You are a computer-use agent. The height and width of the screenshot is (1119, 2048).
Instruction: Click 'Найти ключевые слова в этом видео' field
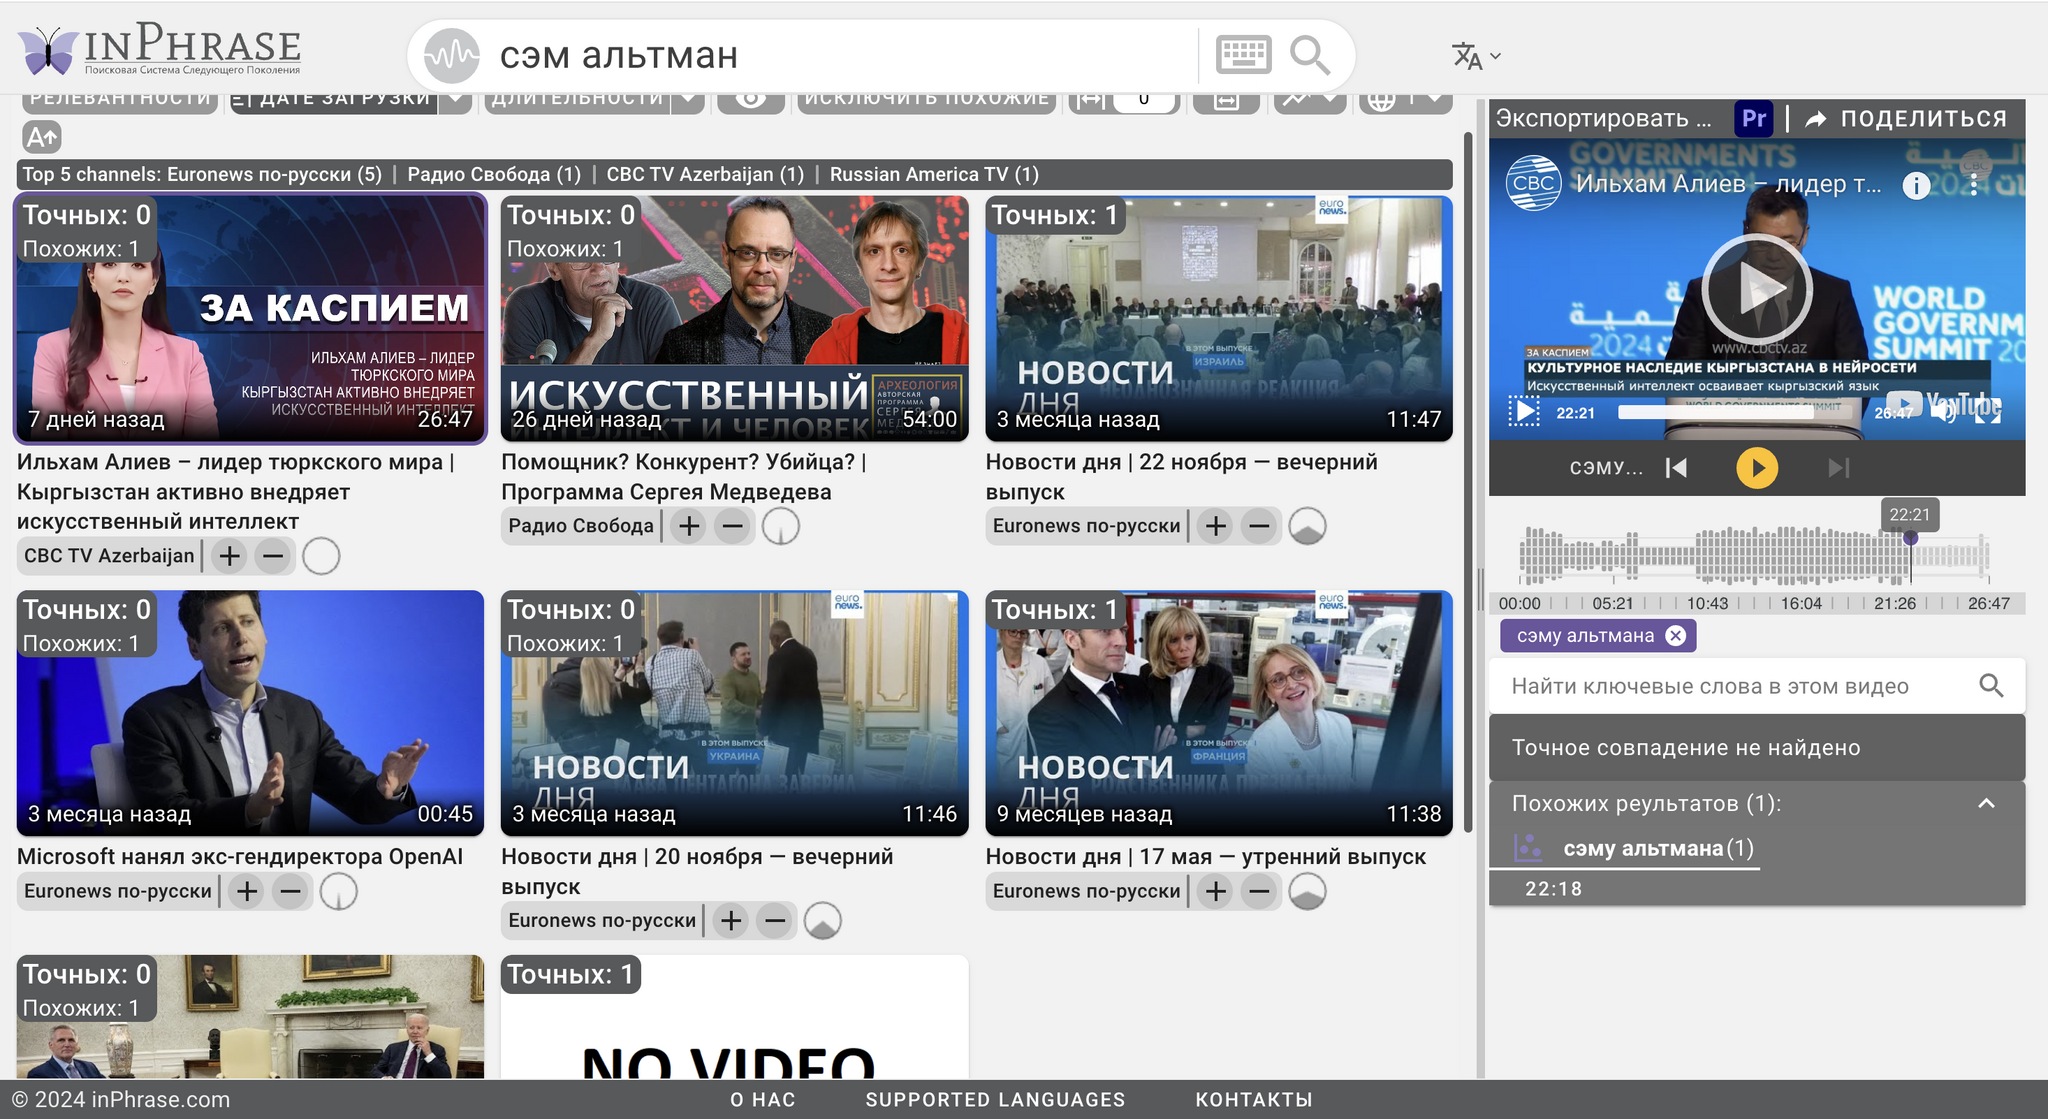tap(1735, 686)
